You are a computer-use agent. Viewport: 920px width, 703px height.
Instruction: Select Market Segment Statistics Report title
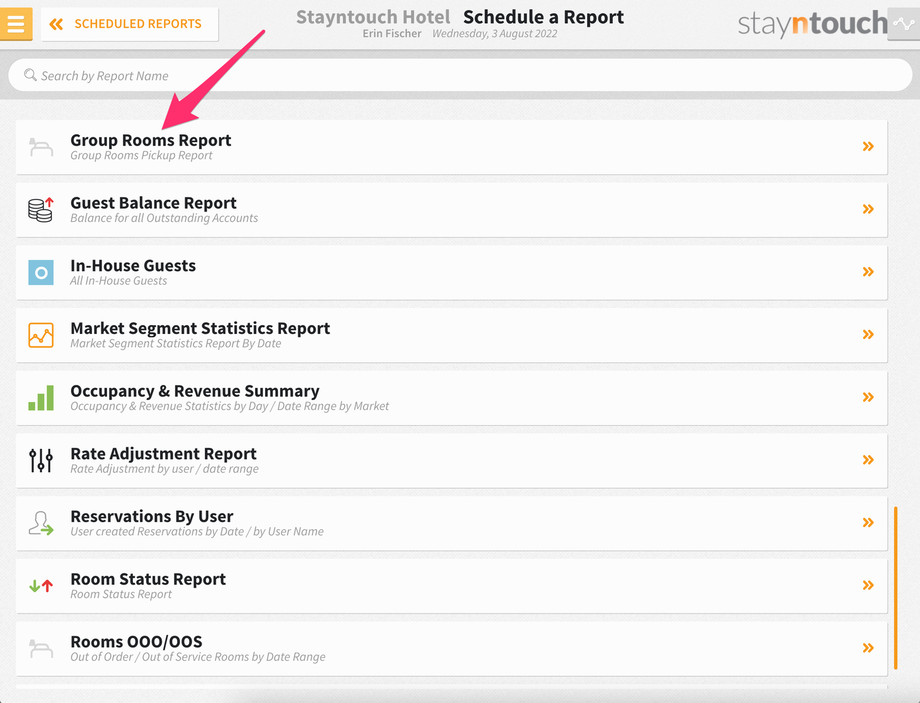pos(200,329)
